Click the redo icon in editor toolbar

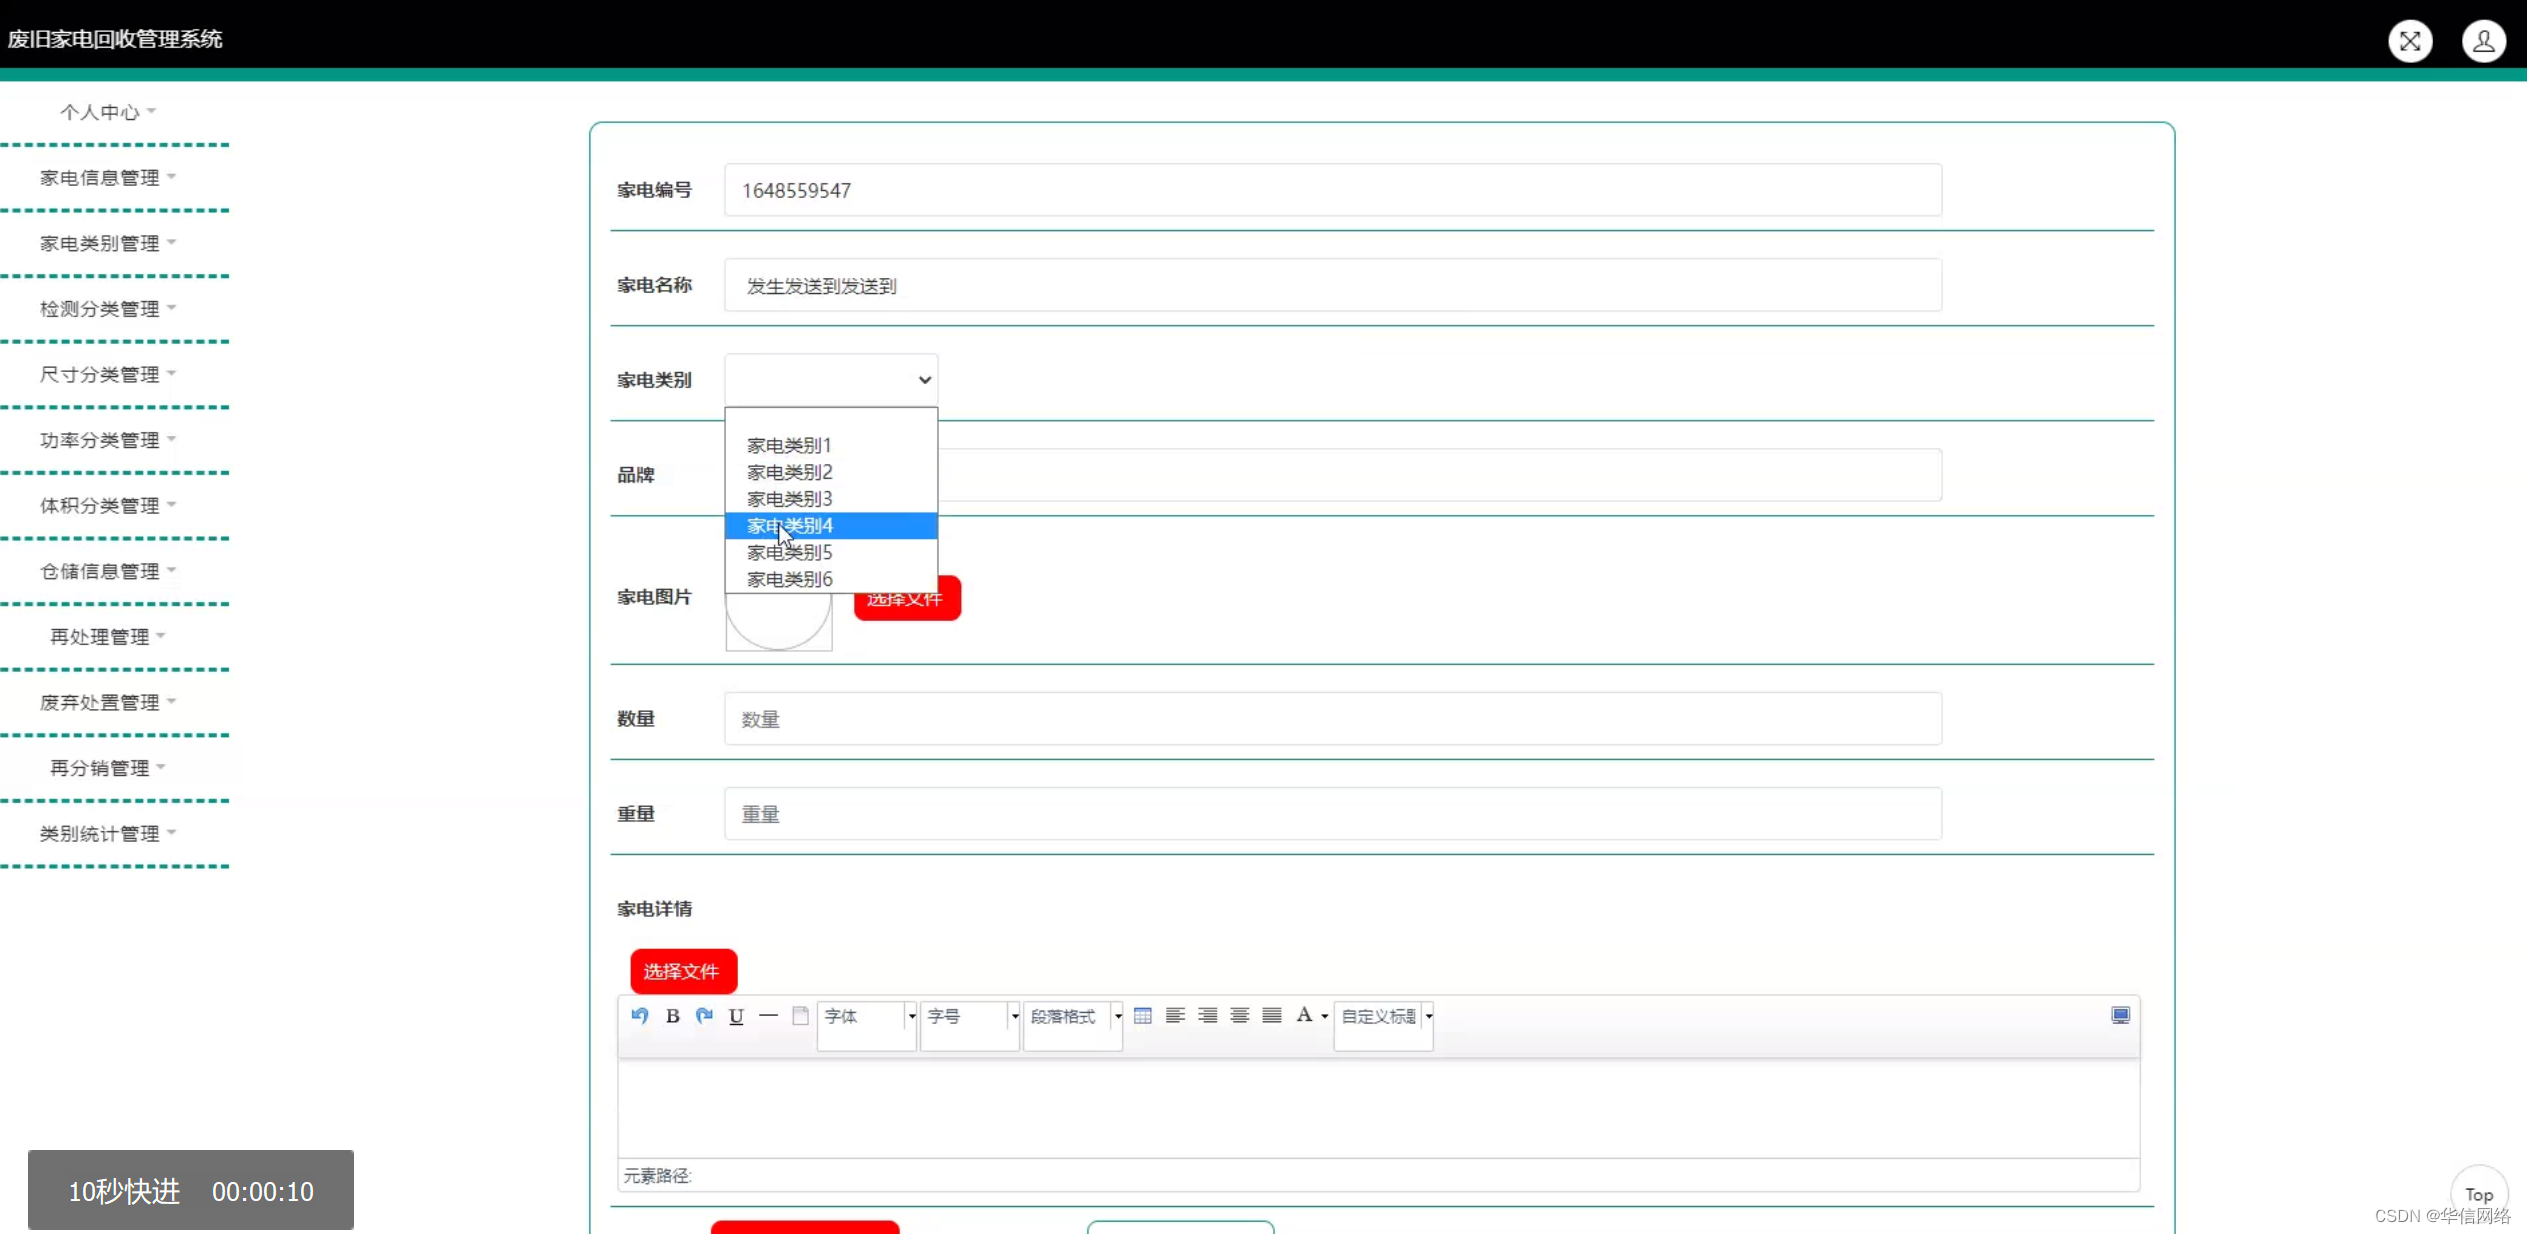coord(704,1015)
